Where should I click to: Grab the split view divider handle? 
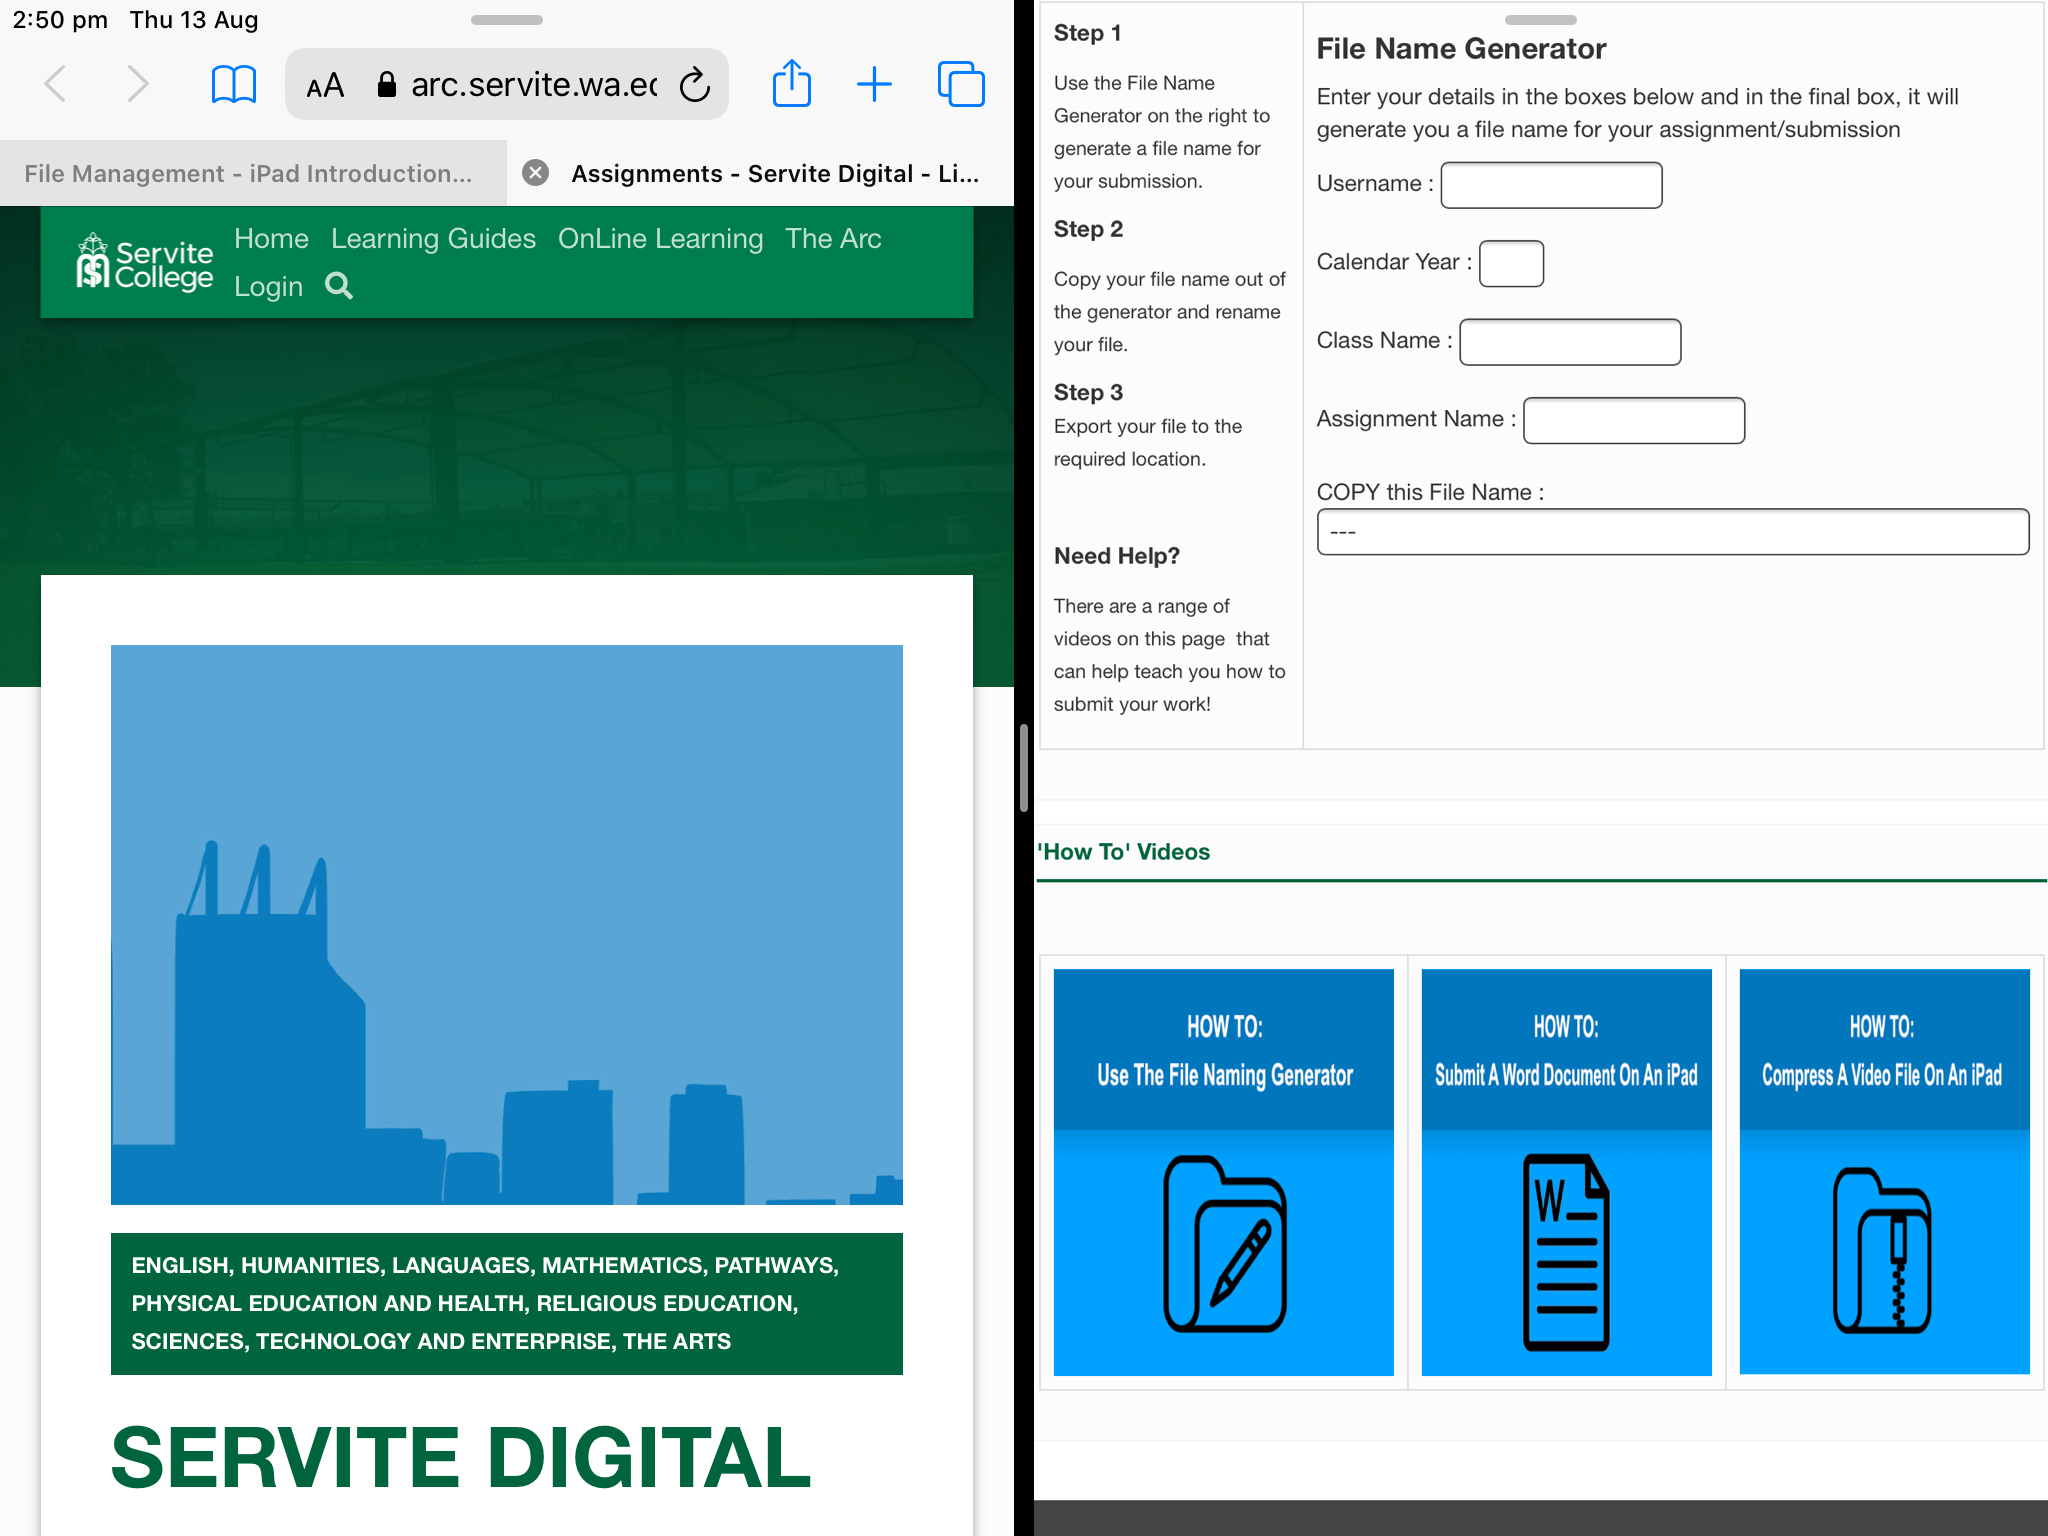[x=1024, y=768]
